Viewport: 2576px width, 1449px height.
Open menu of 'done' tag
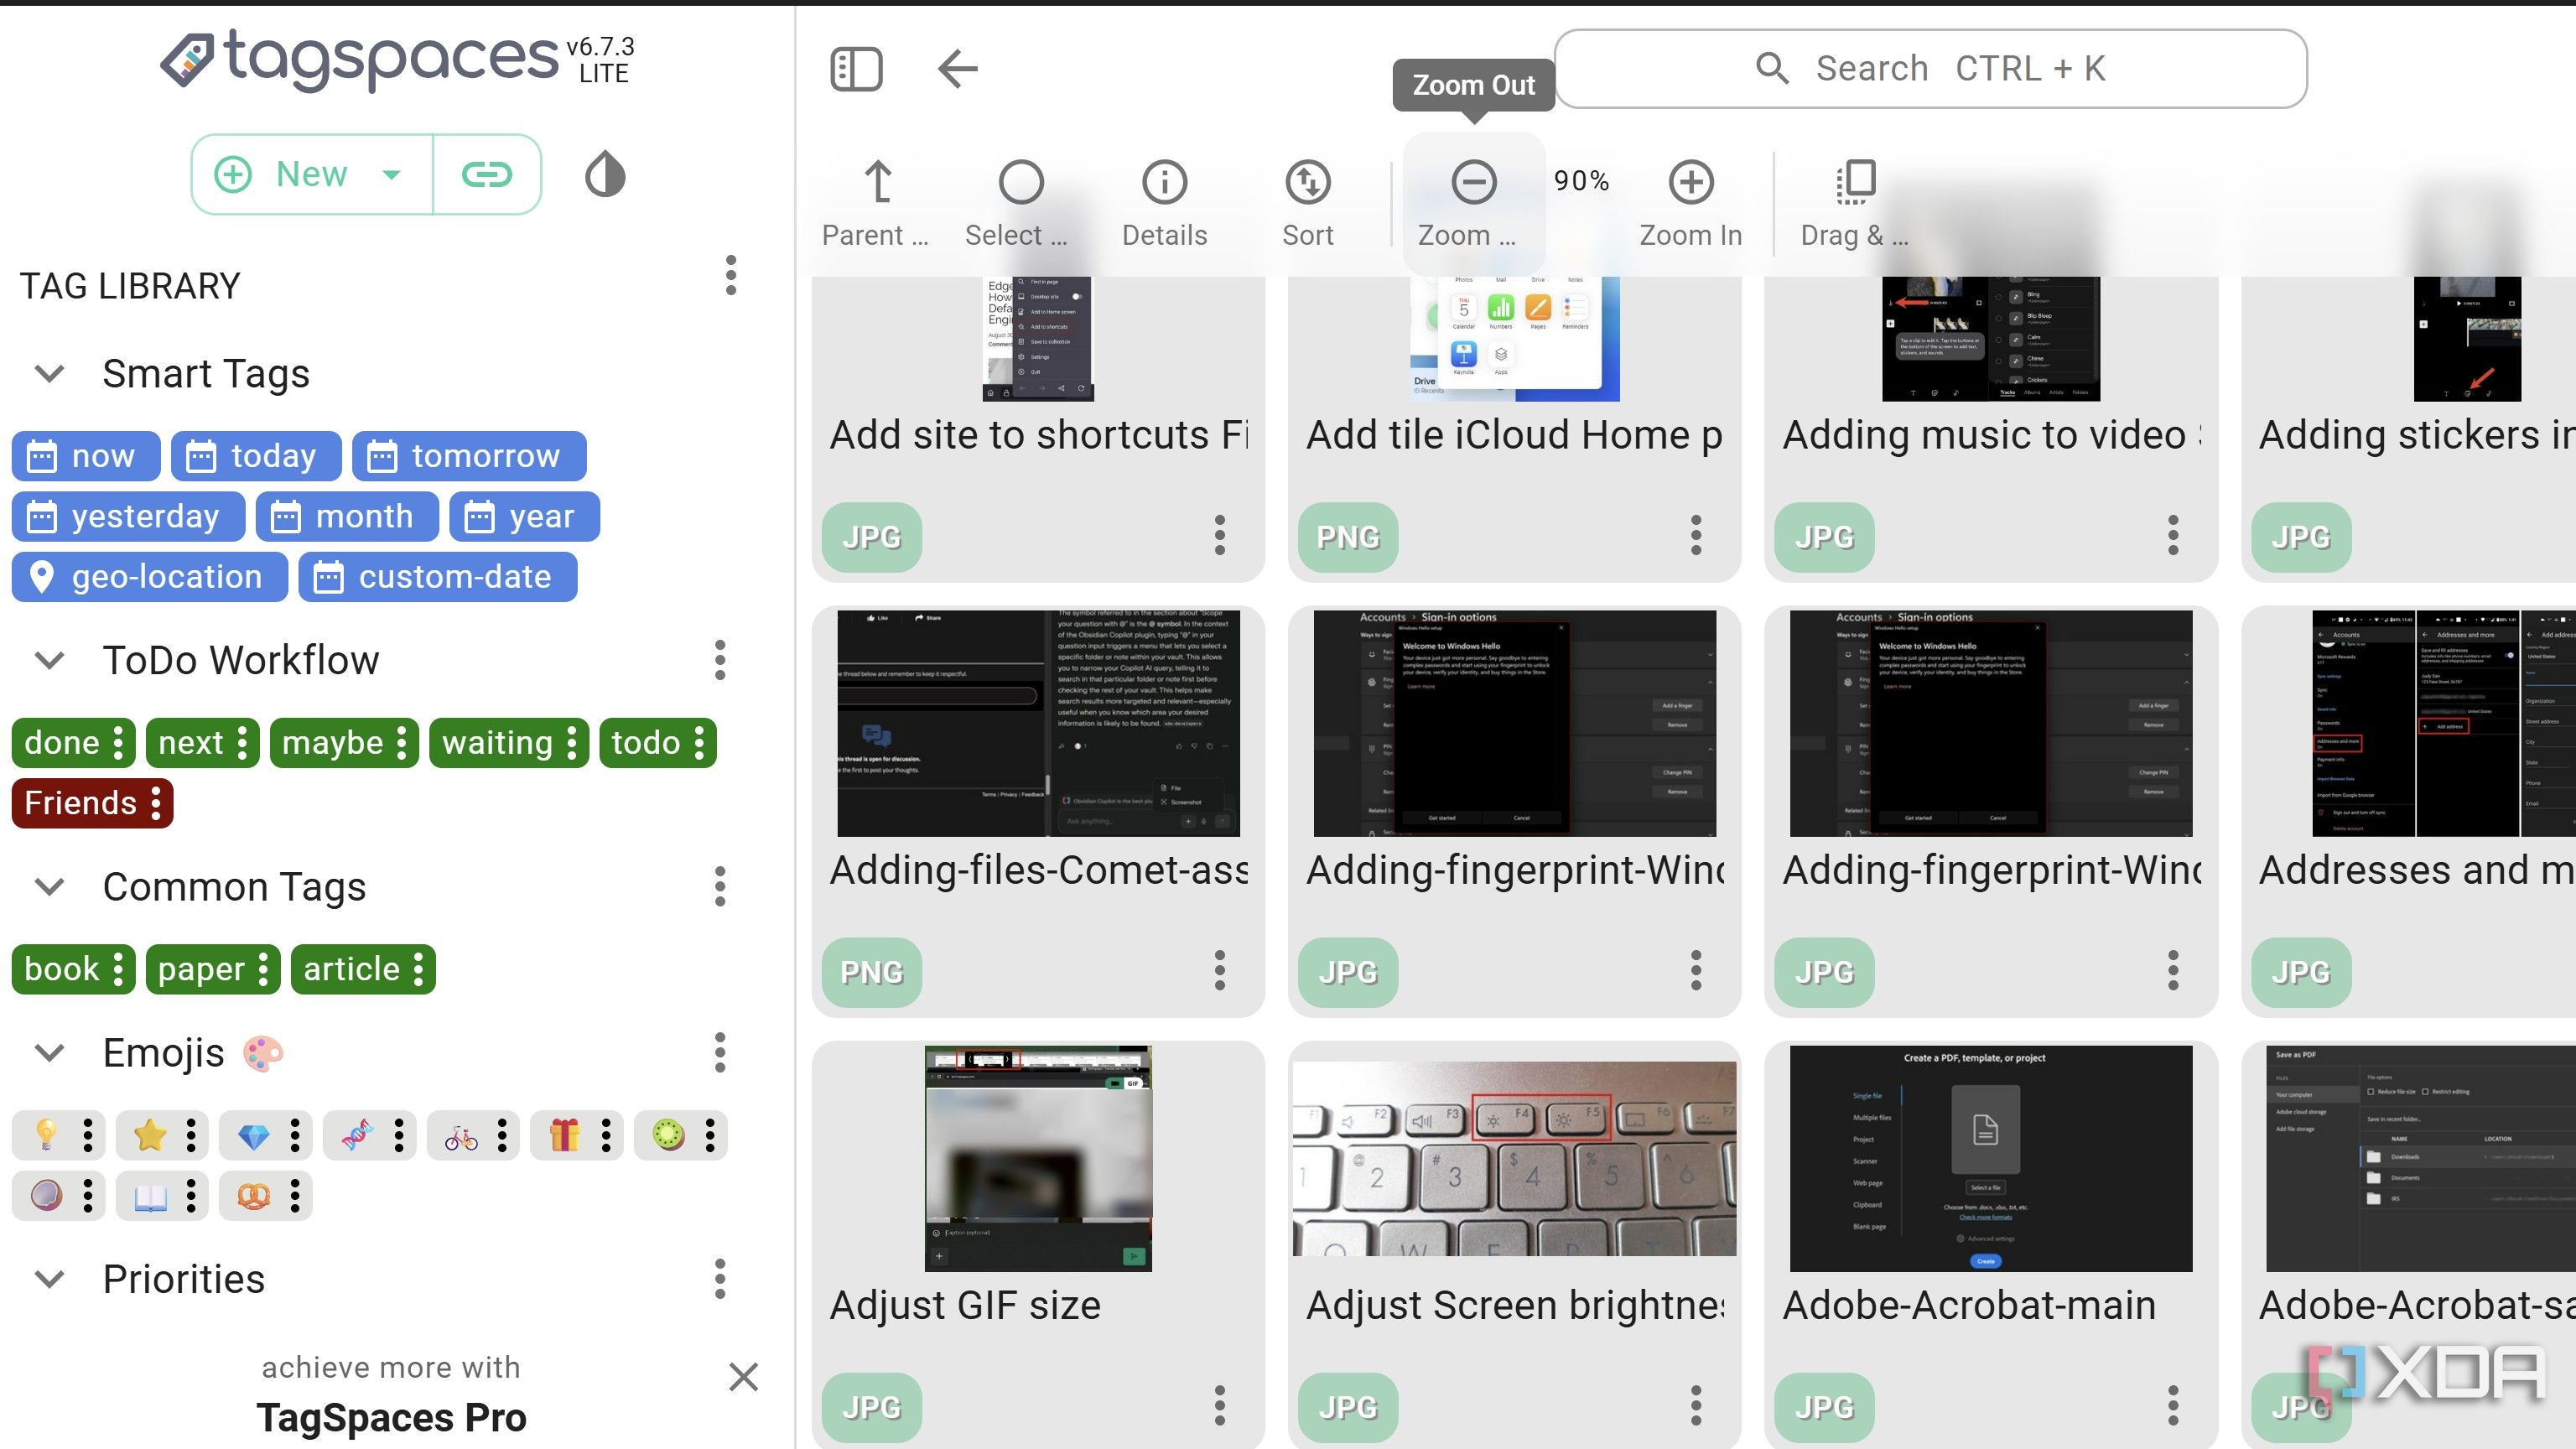pyautogui.click(x=119, y=743)
